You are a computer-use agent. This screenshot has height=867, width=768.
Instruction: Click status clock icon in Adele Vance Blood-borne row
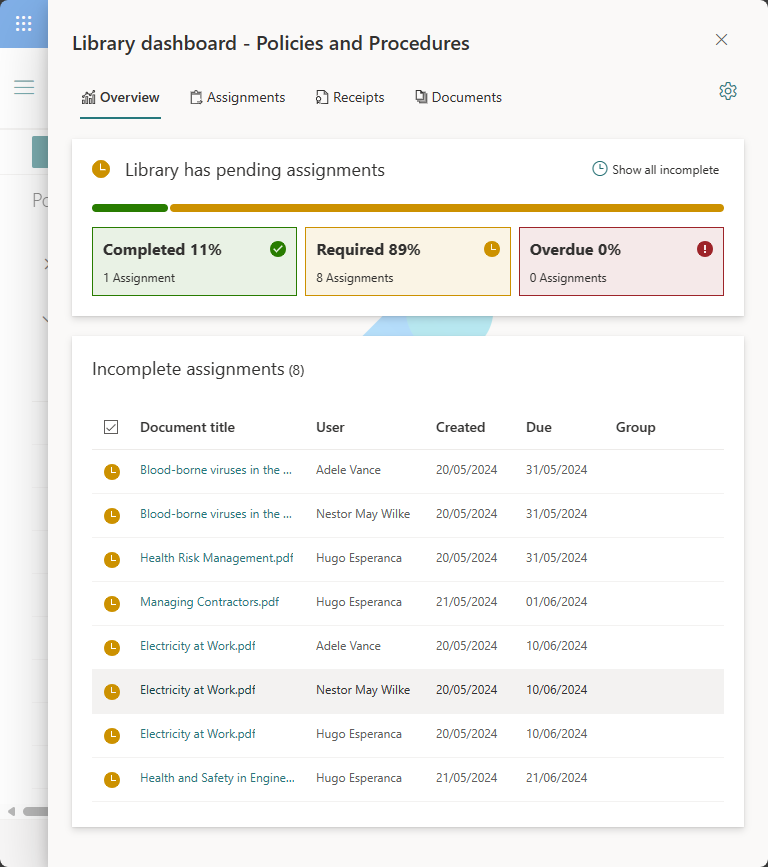tap(112, 472)
